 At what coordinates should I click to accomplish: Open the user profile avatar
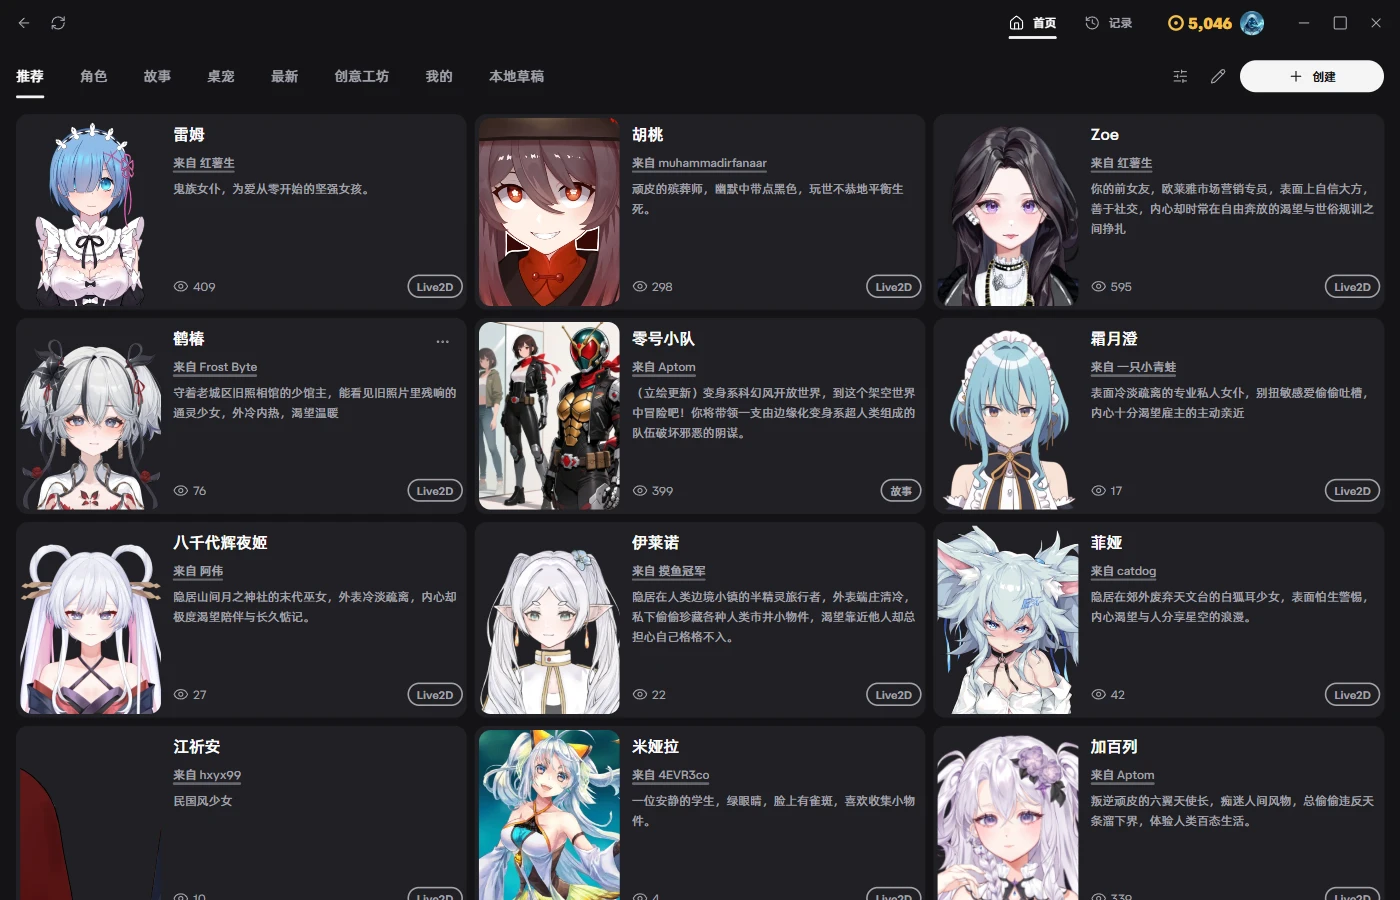(x=1252, y=23)
